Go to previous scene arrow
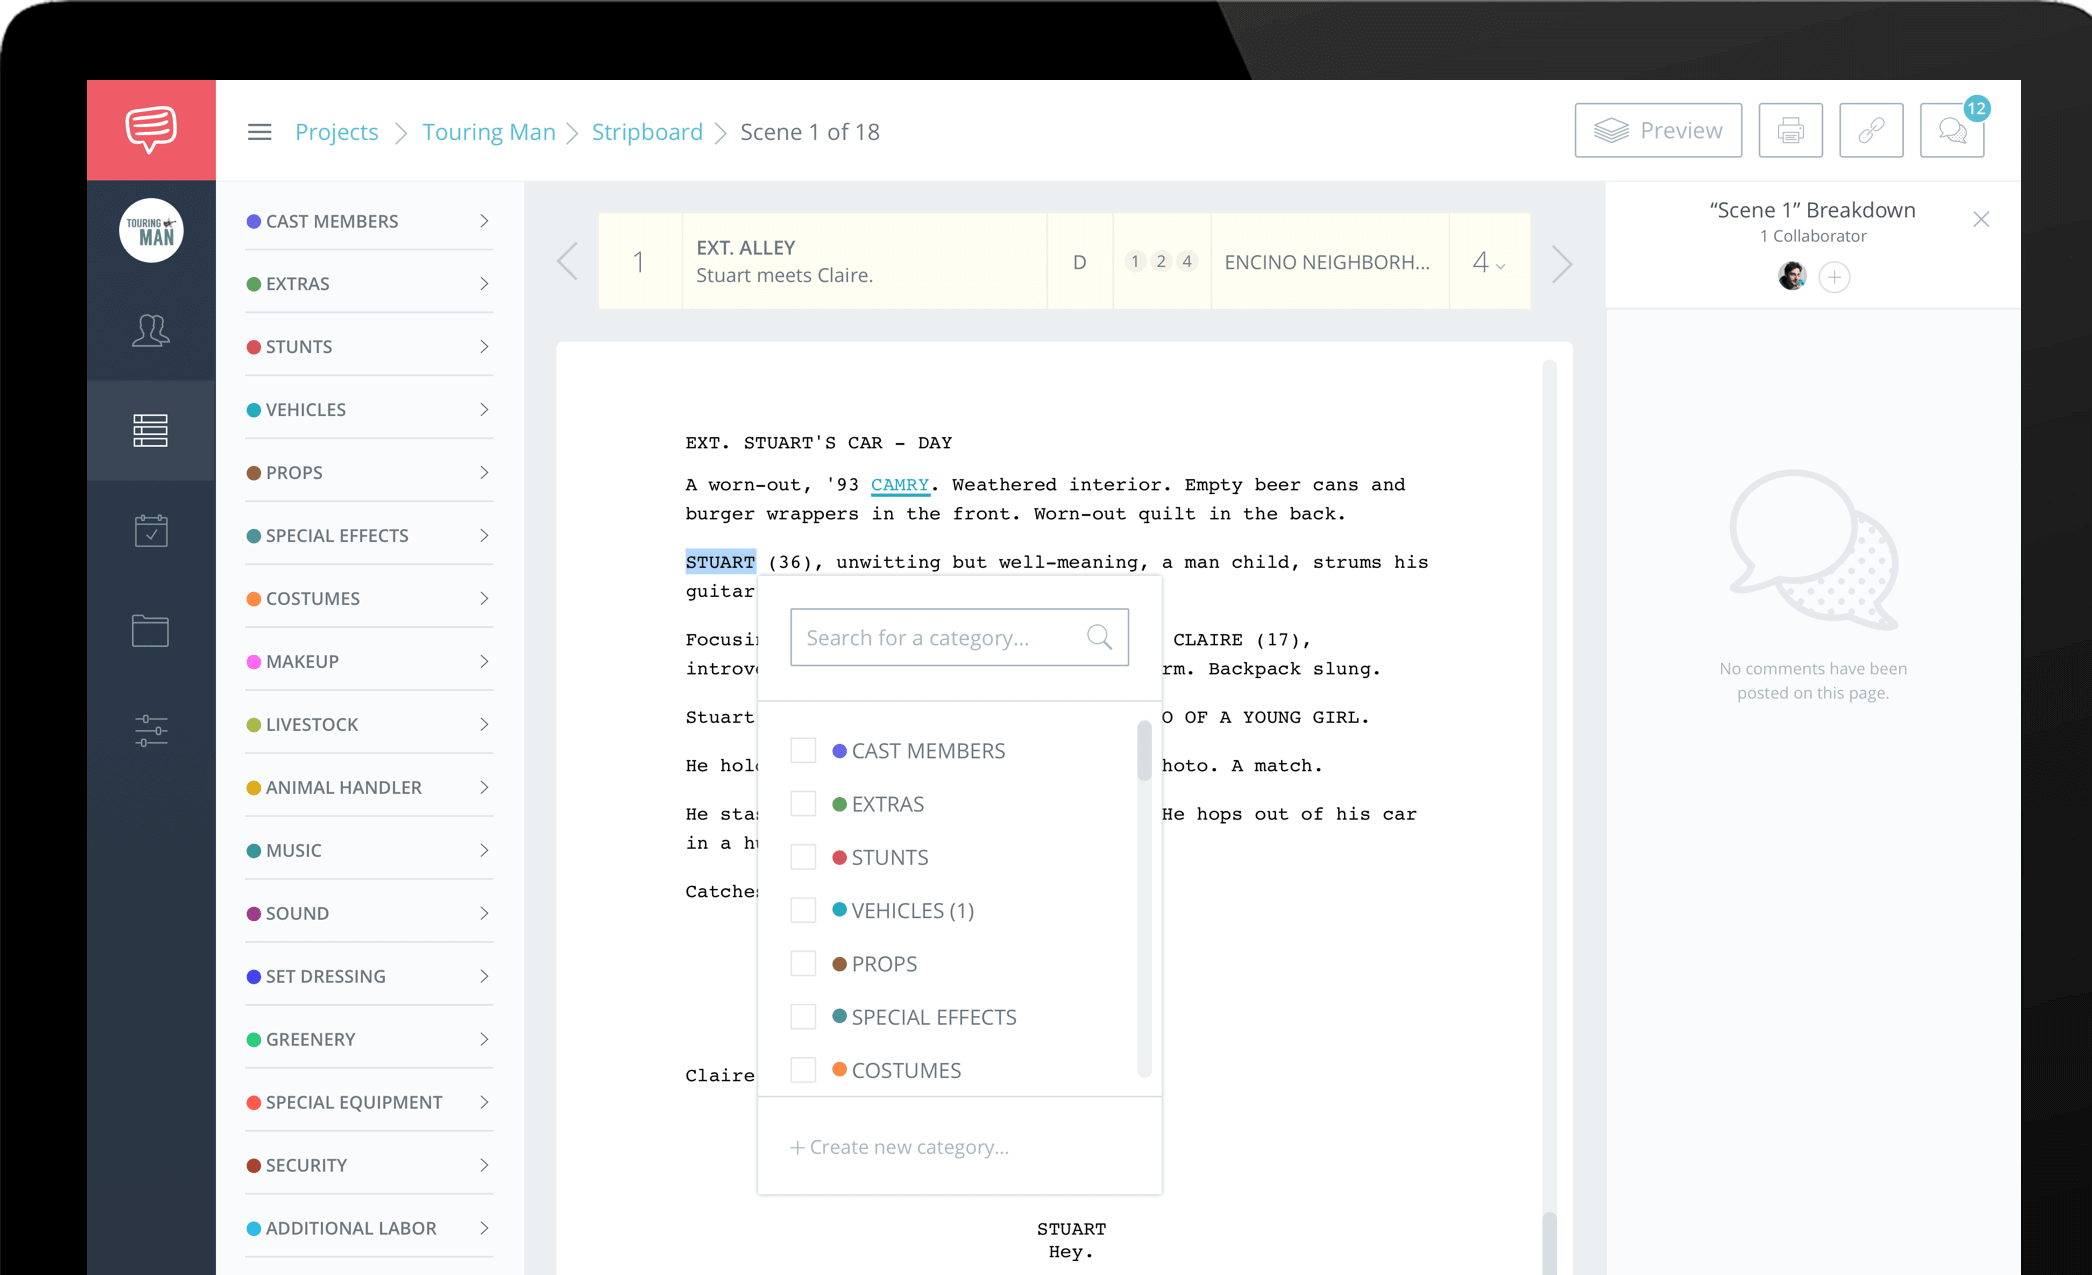Screen dimensions: 2092x1275 tap(567, 262)
